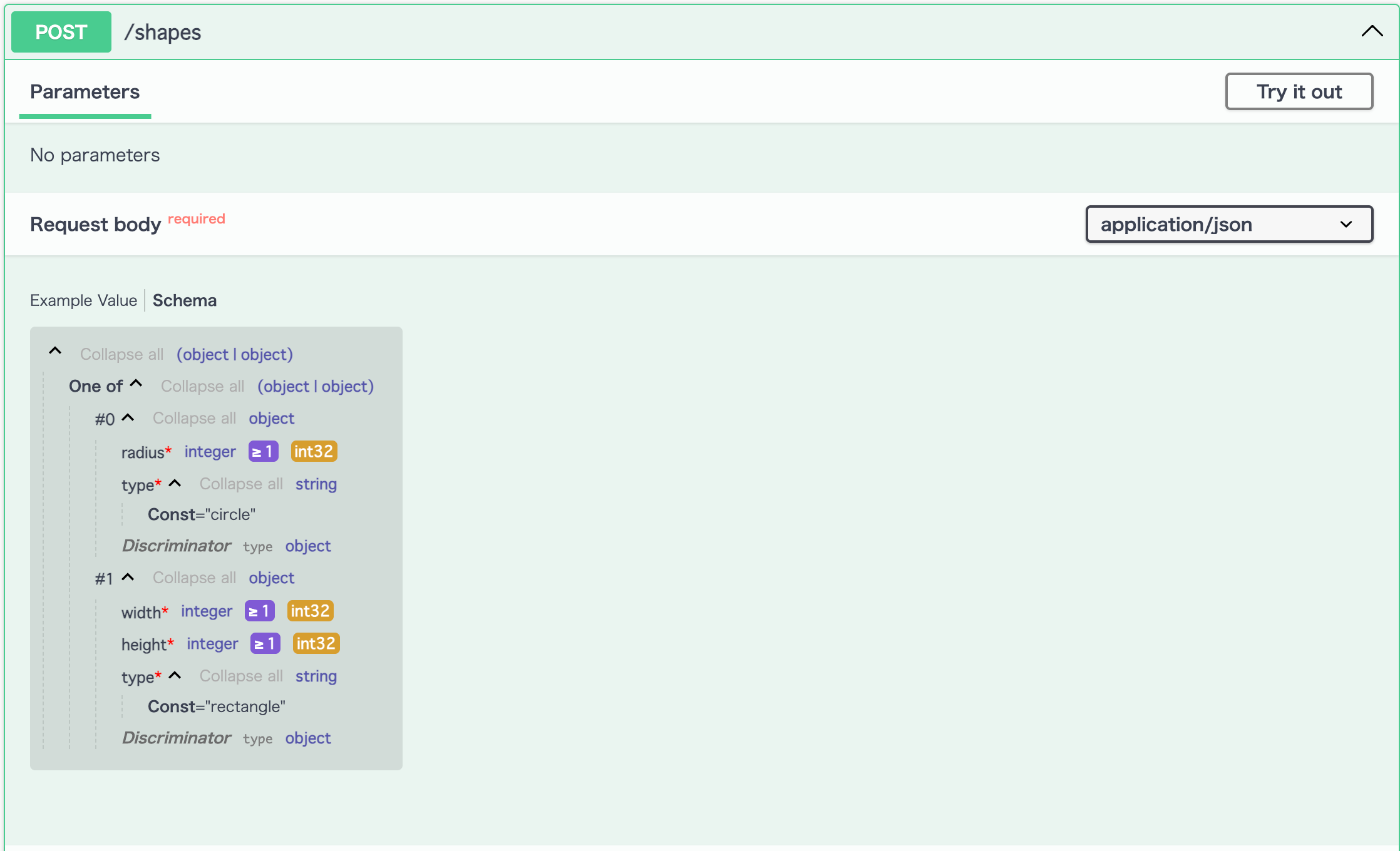This screenshot has height=851, width=1400.
Task: Click the object type label on #0 row
Action: 272,418
